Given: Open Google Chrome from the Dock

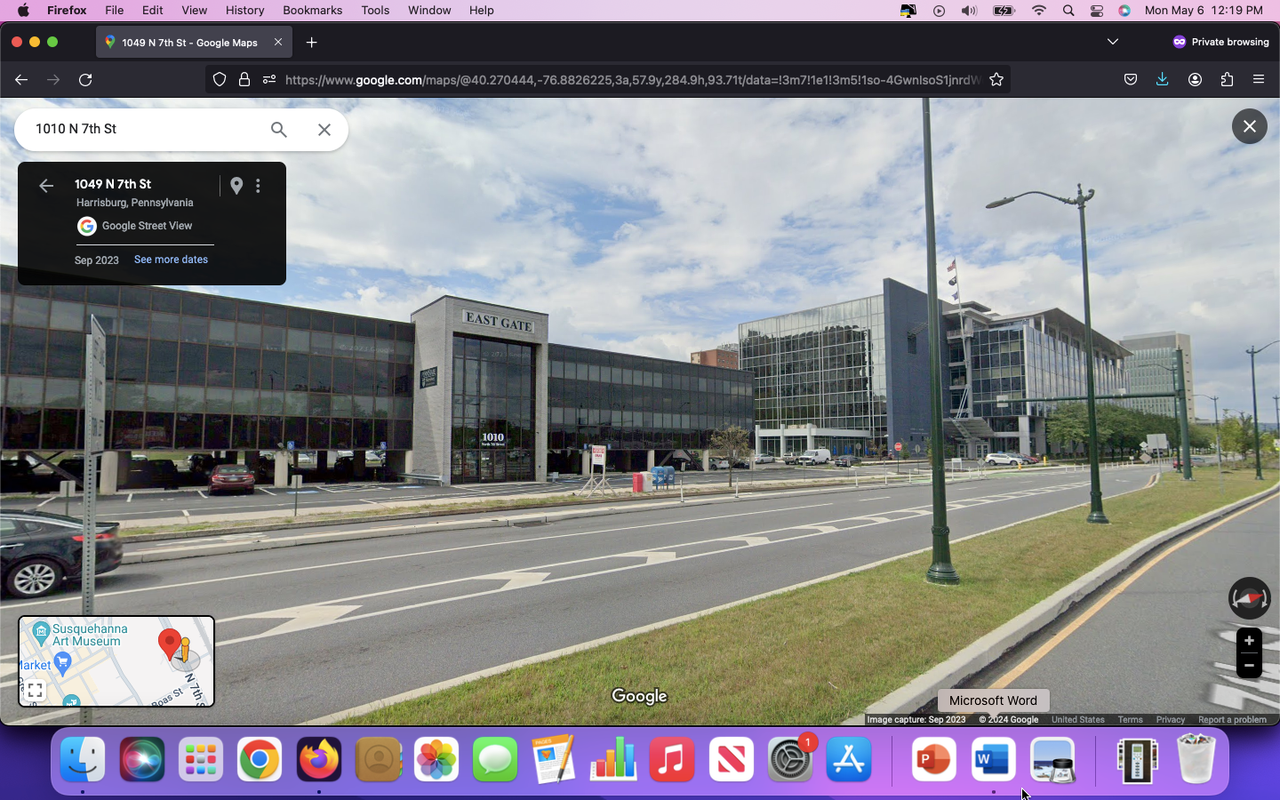Looking at the screenshot, I should tap(259, 761).
